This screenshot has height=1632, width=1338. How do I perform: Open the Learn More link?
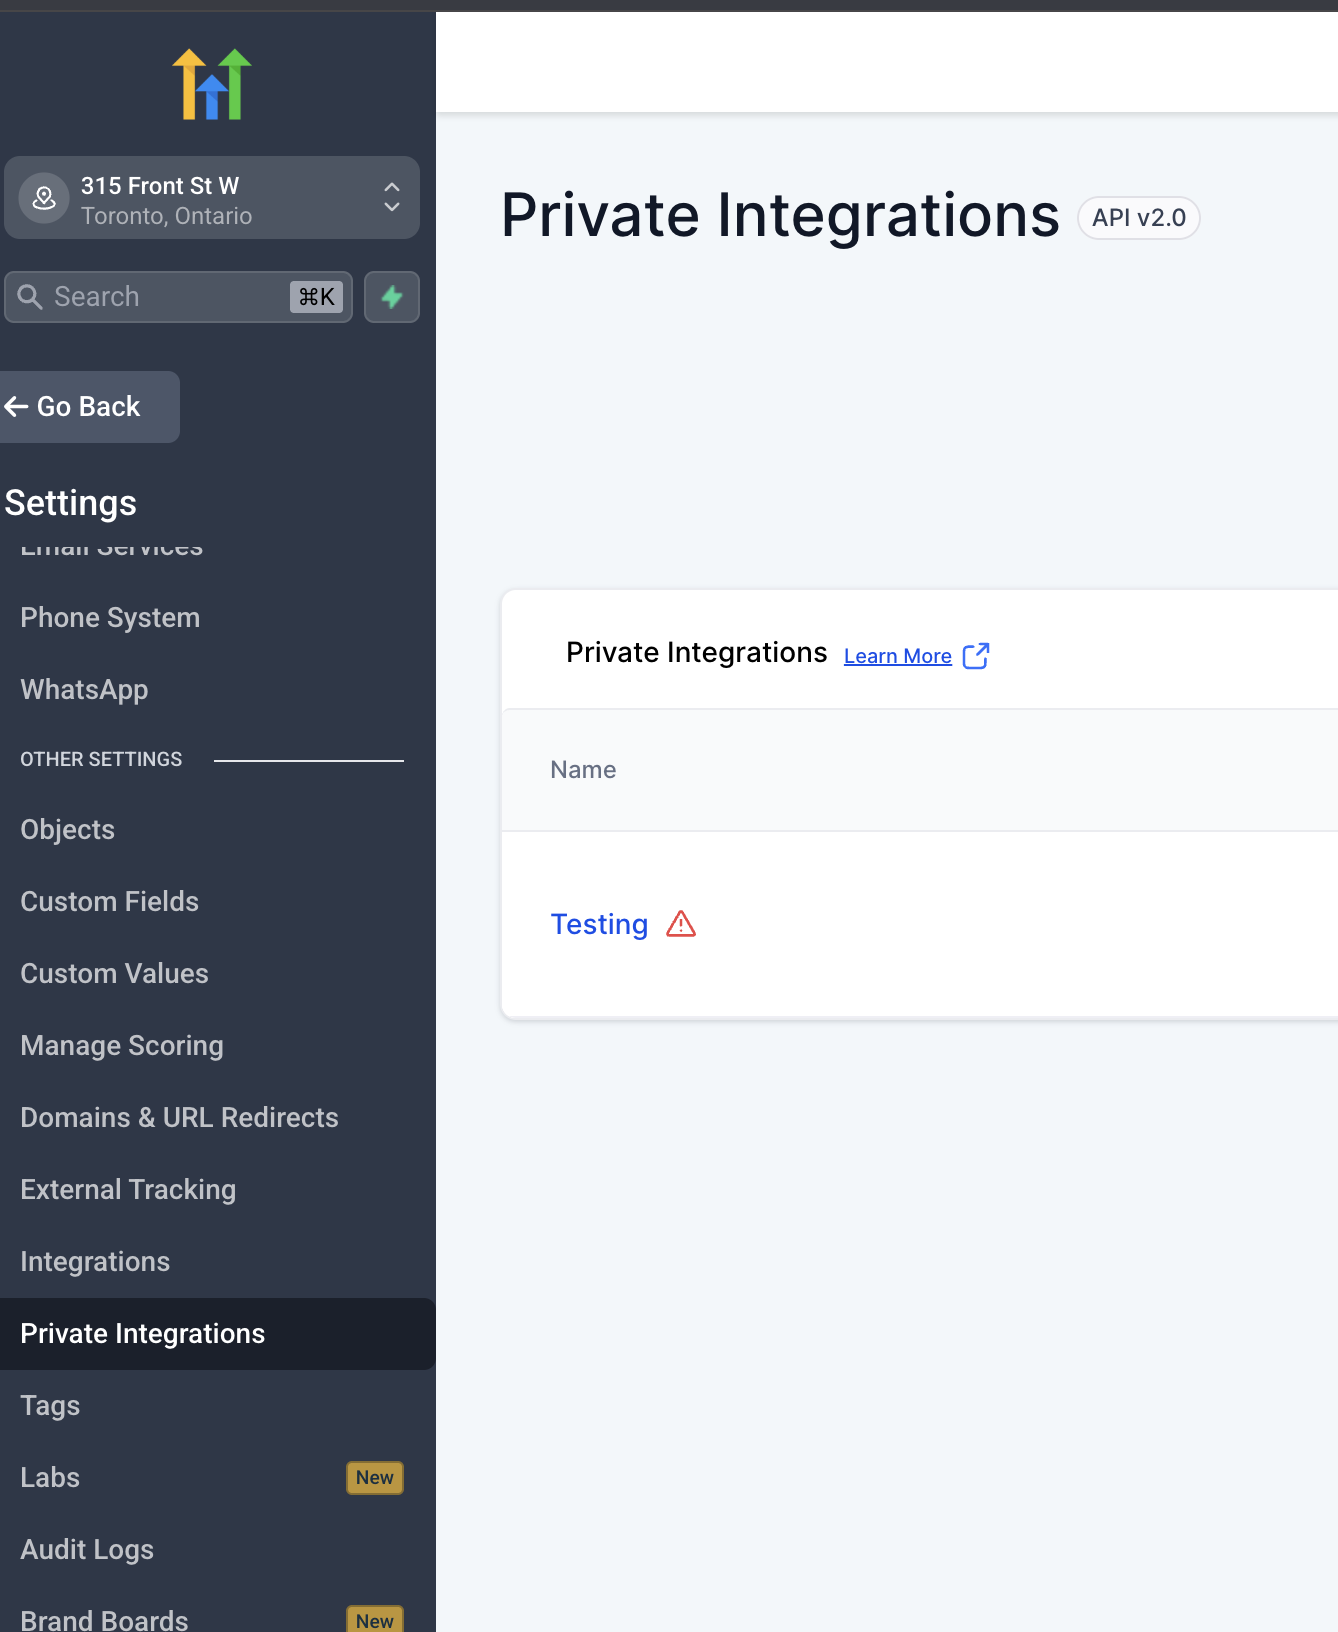897,657
